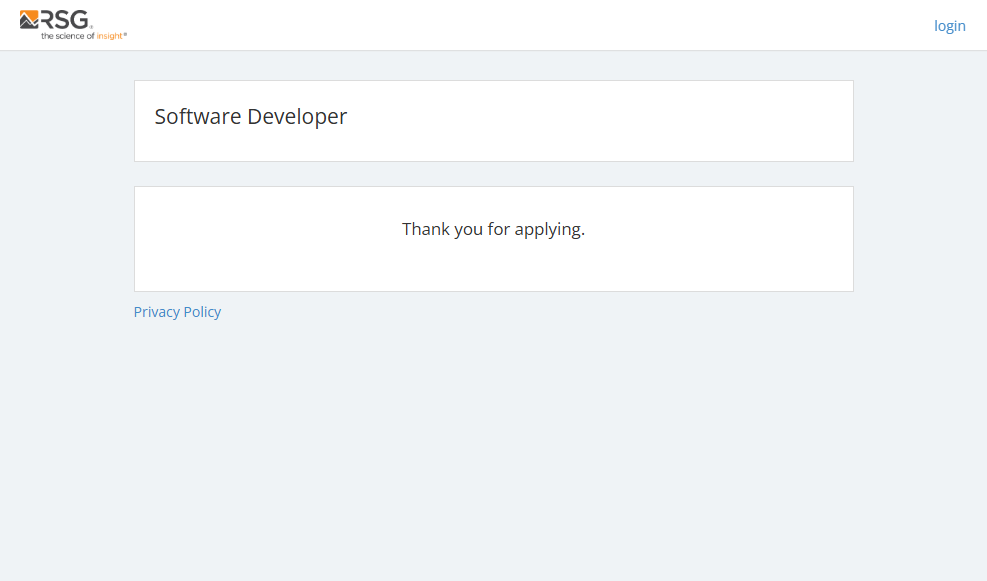
Task: Click the RSG wordmark letters in header
Action: (64, 19)
